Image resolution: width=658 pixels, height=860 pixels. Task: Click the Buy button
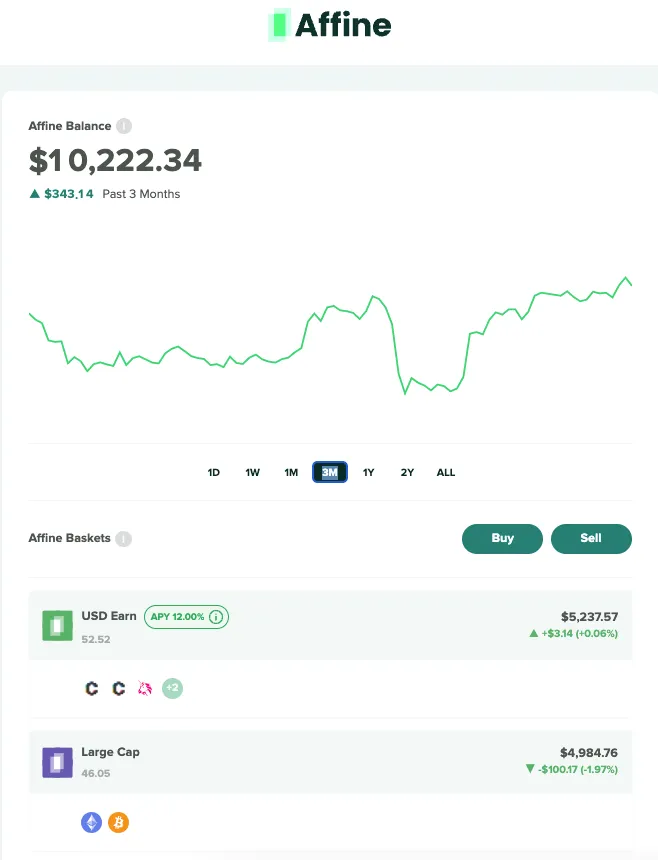[502, 539]
